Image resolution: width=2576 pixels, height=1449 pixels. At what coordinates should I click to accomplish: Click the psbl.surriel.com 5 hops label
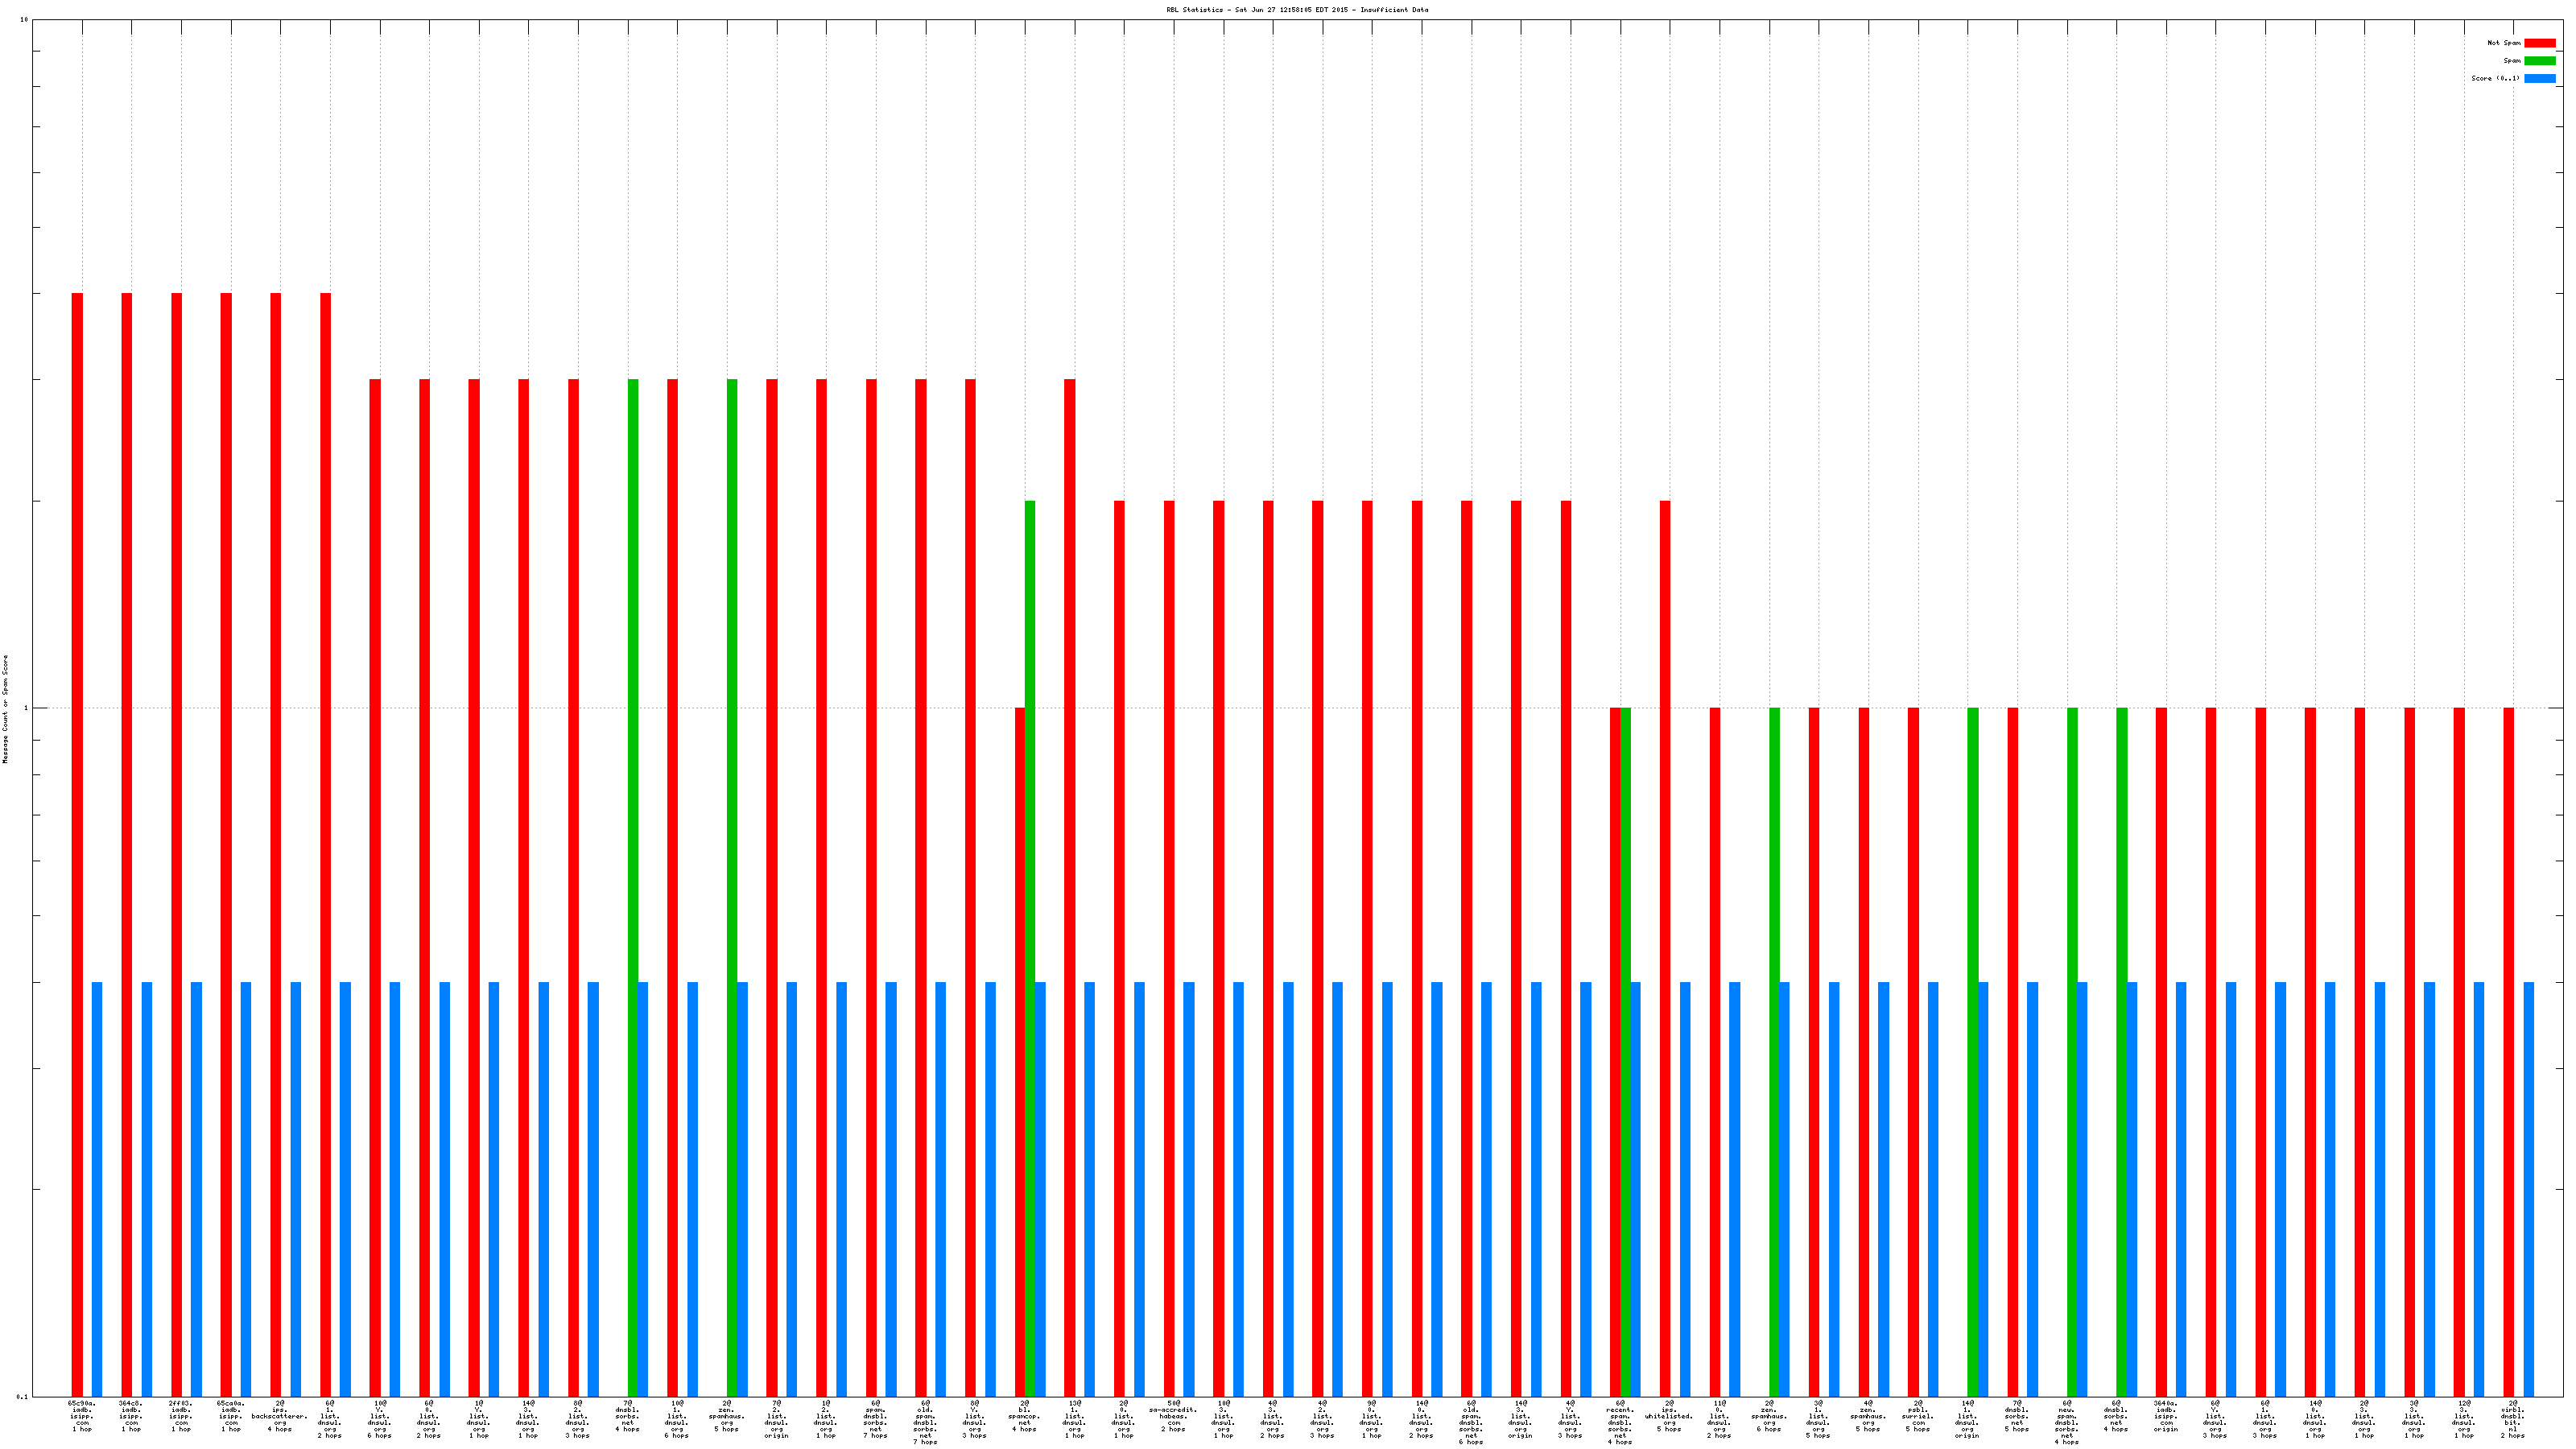1917,1416
